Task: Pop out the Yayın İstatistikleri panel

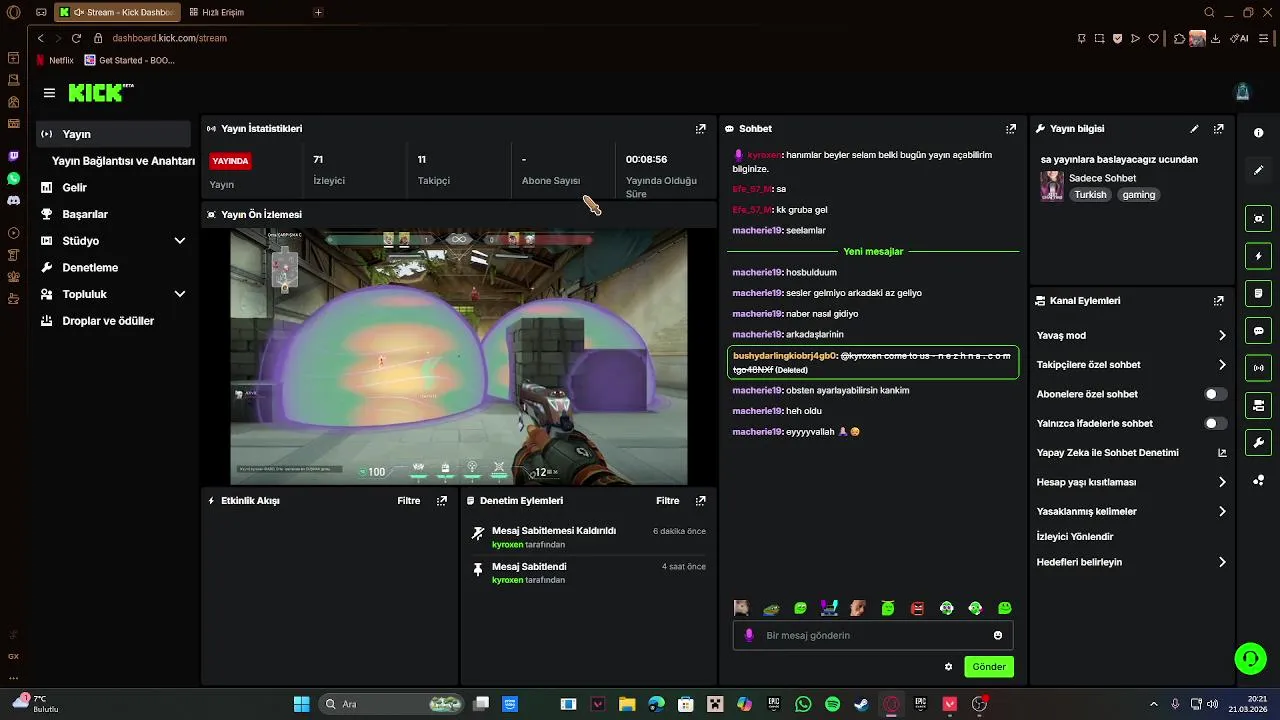Action: coord(701,129)
